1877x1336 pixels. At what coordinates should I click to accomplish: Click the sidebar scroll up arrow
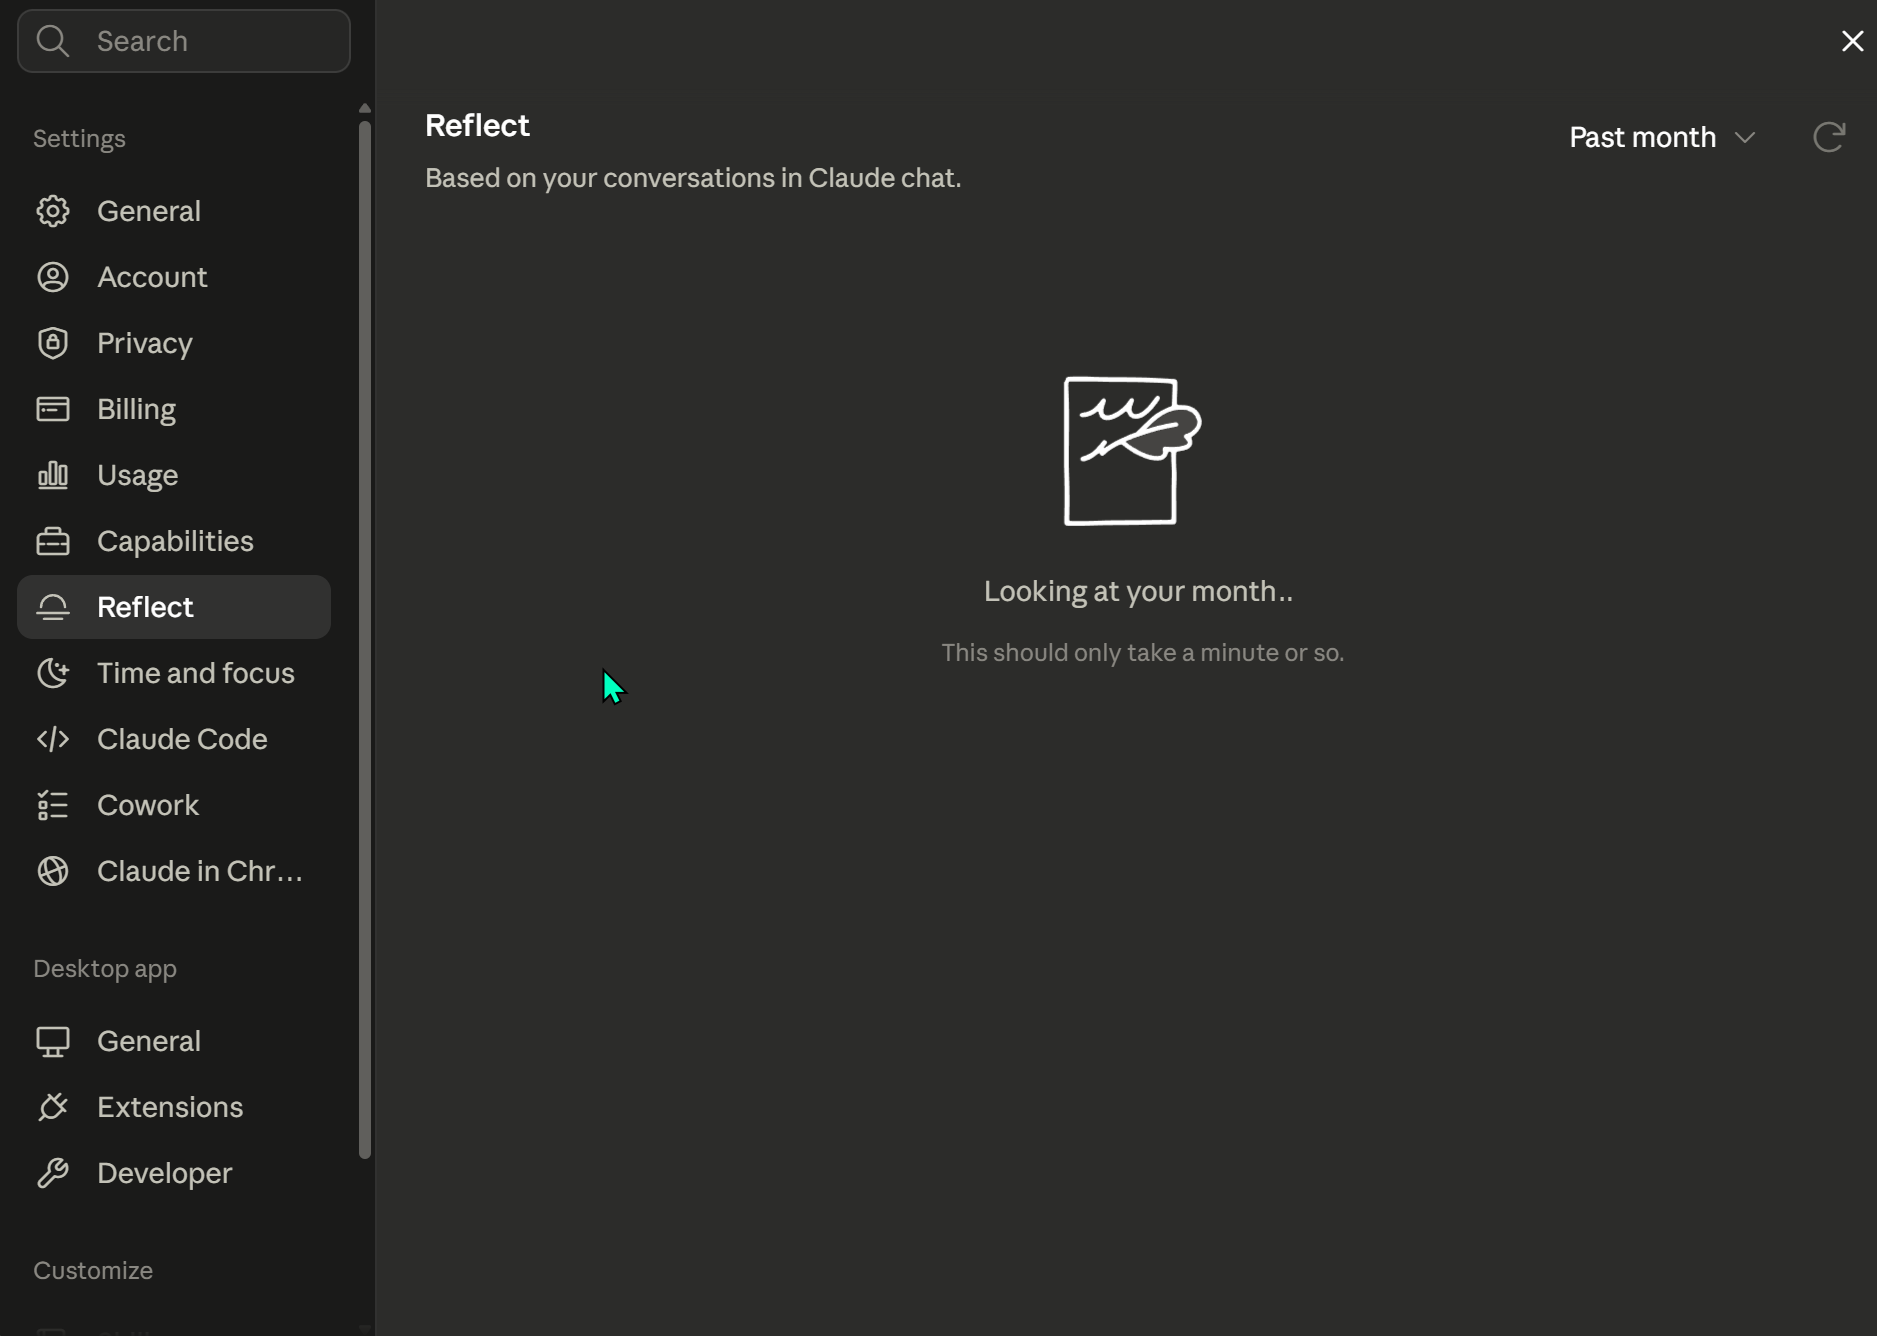pyautogui.click(x=365, y=108)
